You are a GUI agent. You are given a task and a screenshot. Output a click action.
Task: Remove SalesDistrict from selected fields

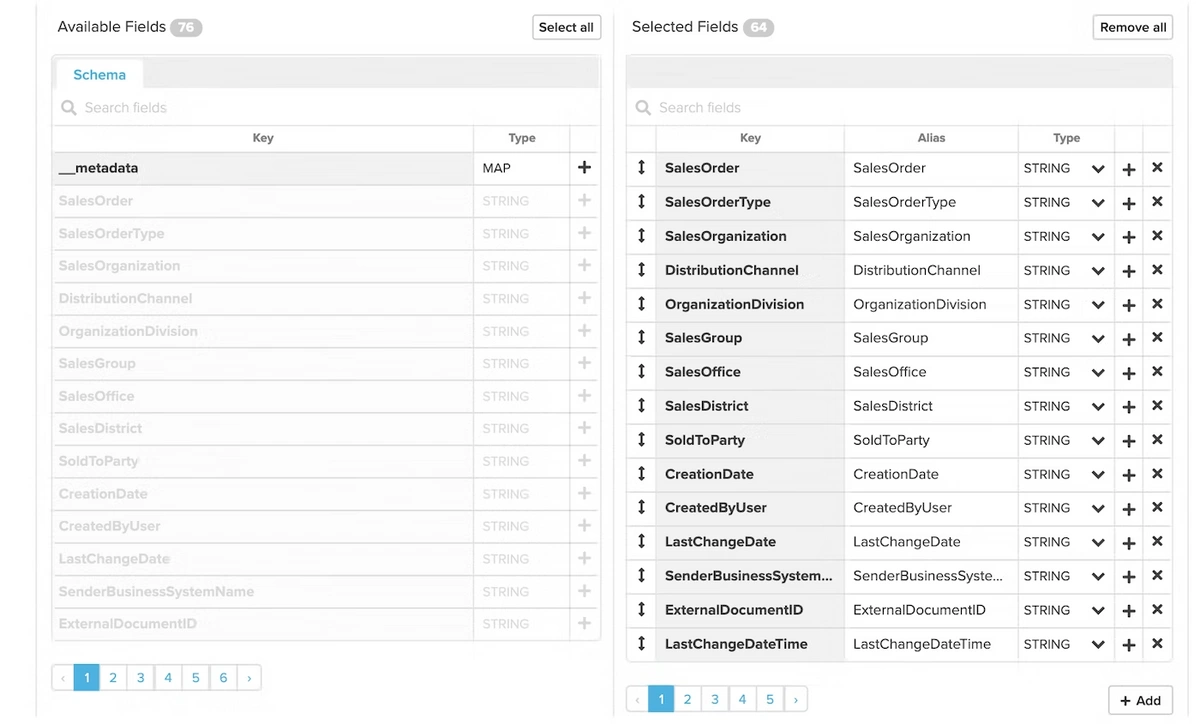pyautogui.click(x=1157, y=406)
